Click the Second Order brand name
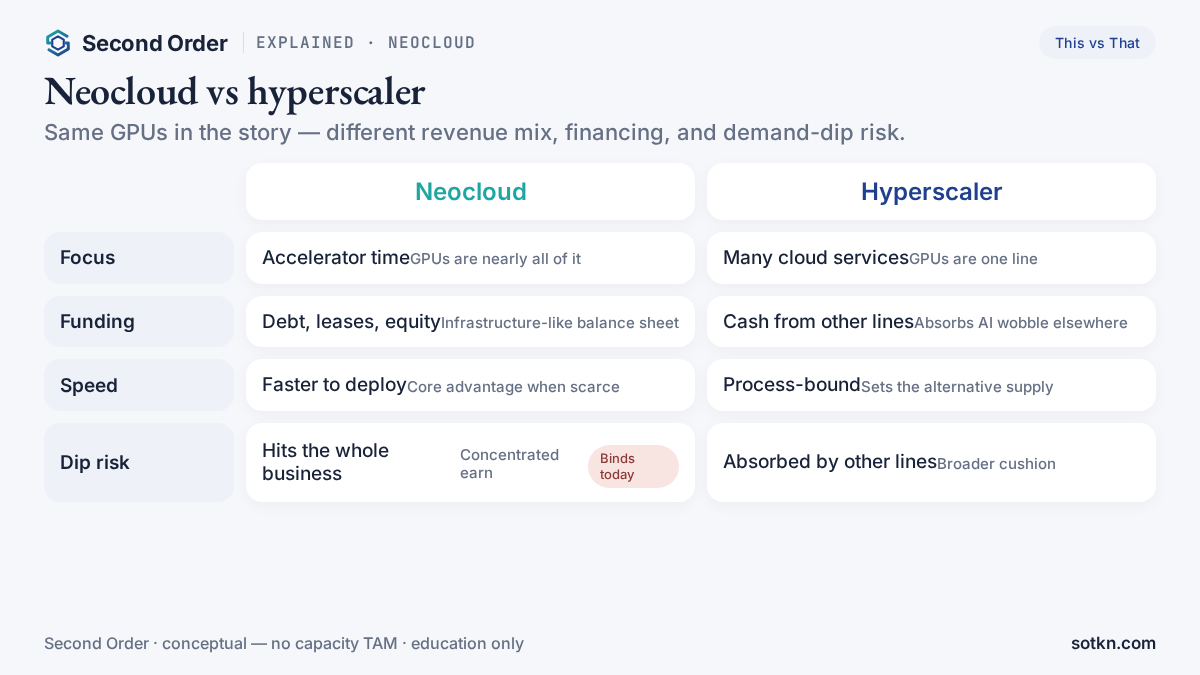 point(155,43)
